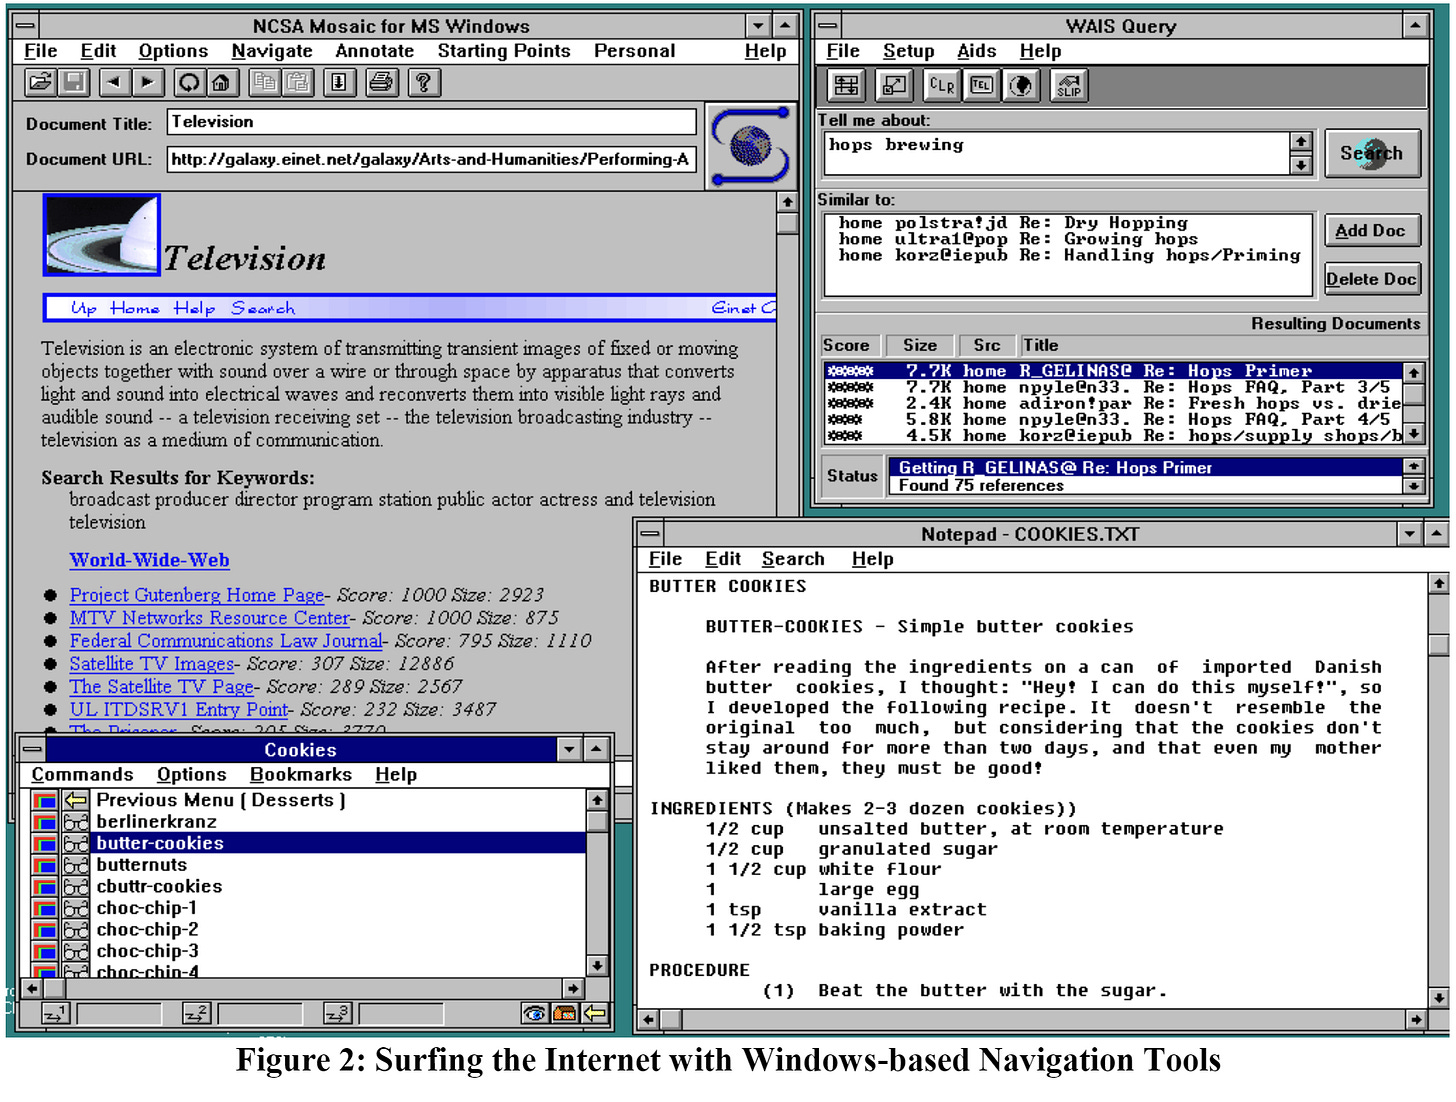Open the MTV Networks Resource Center link
The image size is (1456, 1102).
tap(210, 618)
